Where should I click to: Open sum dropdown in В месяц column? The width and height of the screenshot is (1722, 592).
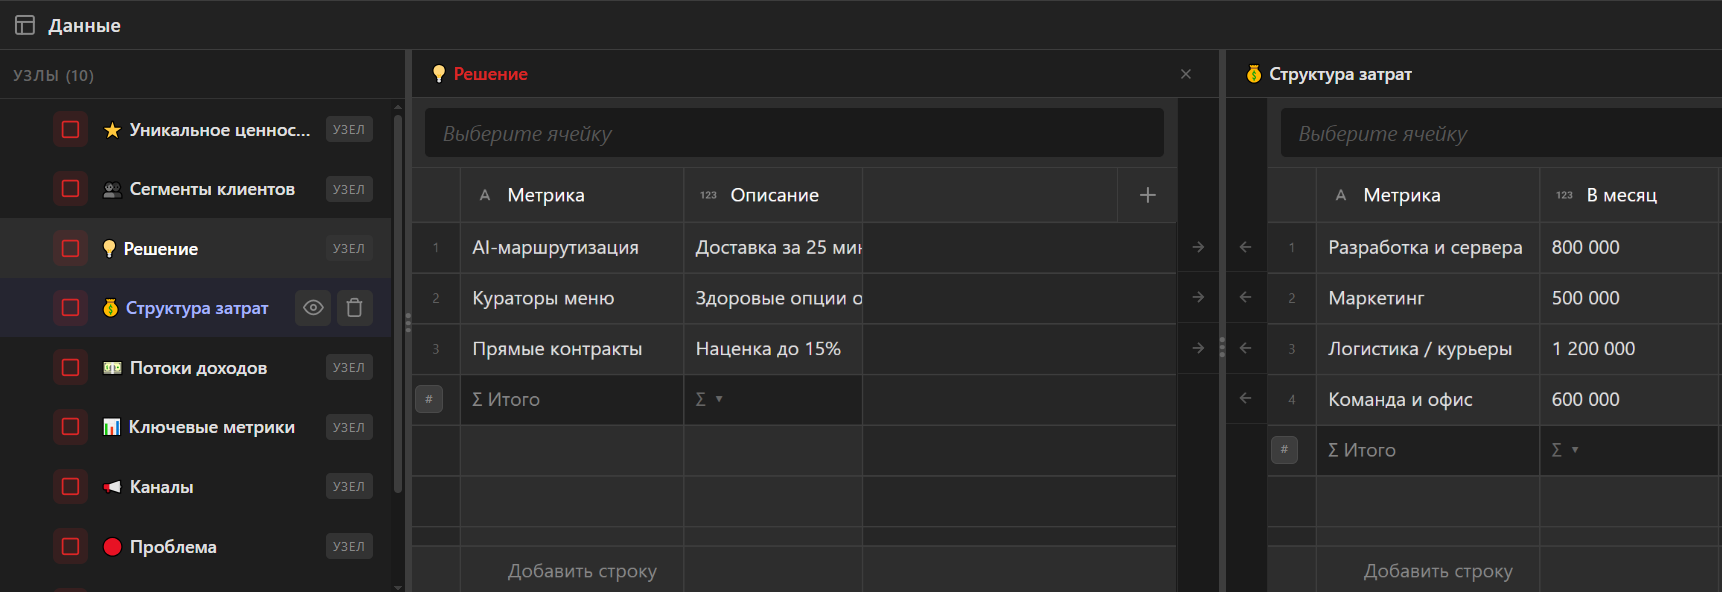pyautogui.click(x=1565, y=450)
